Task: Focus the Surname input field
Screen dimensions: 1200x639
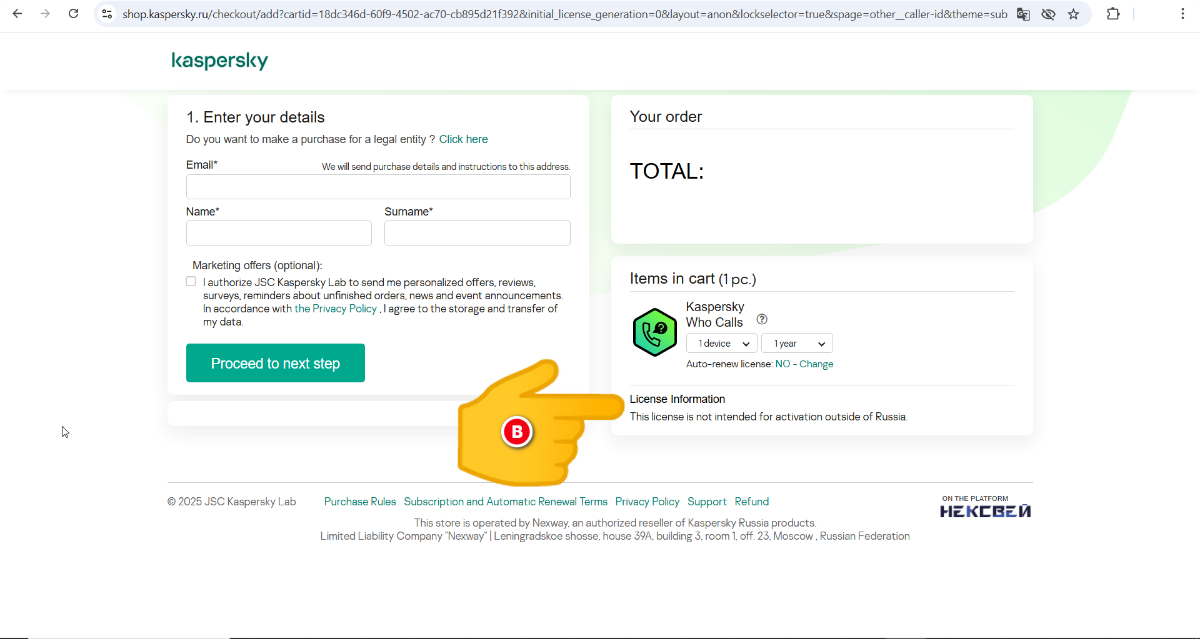Action: (x=477, y=233)
